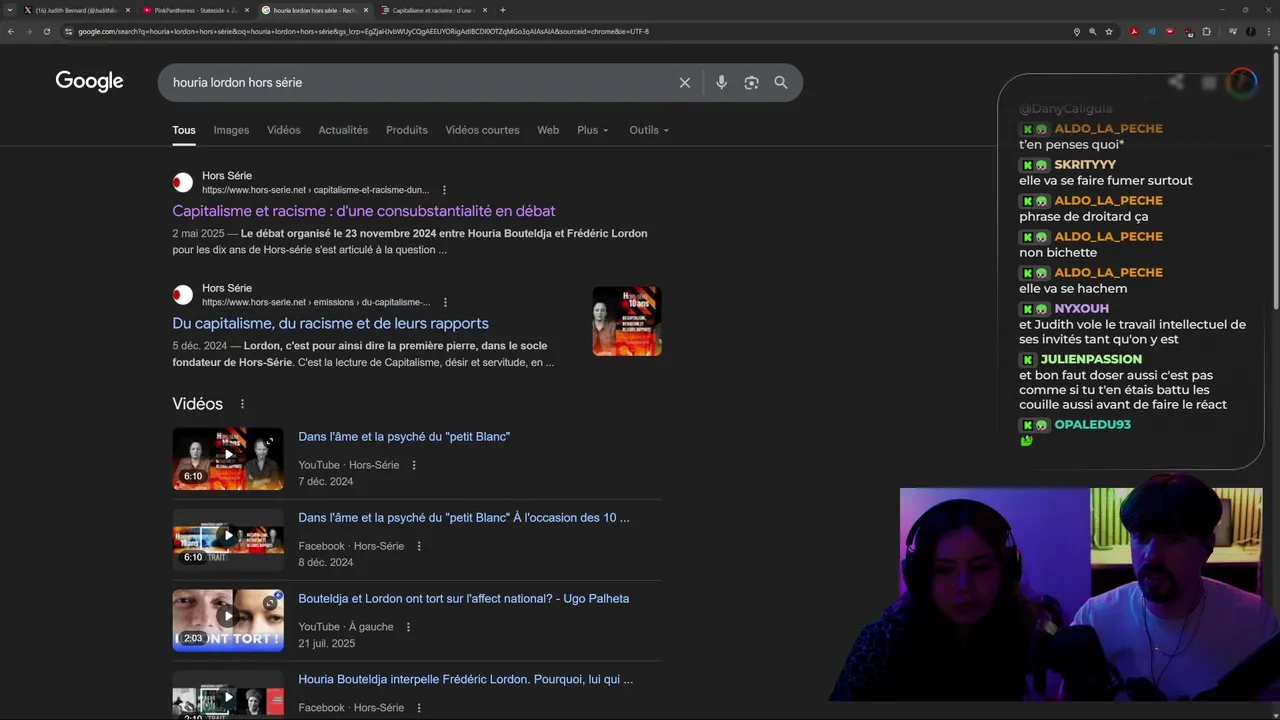Open Houria Bouteldja interpelle Frédéric Lordon link
Viewport: 1280px width, 720px height.
[465, 679]
